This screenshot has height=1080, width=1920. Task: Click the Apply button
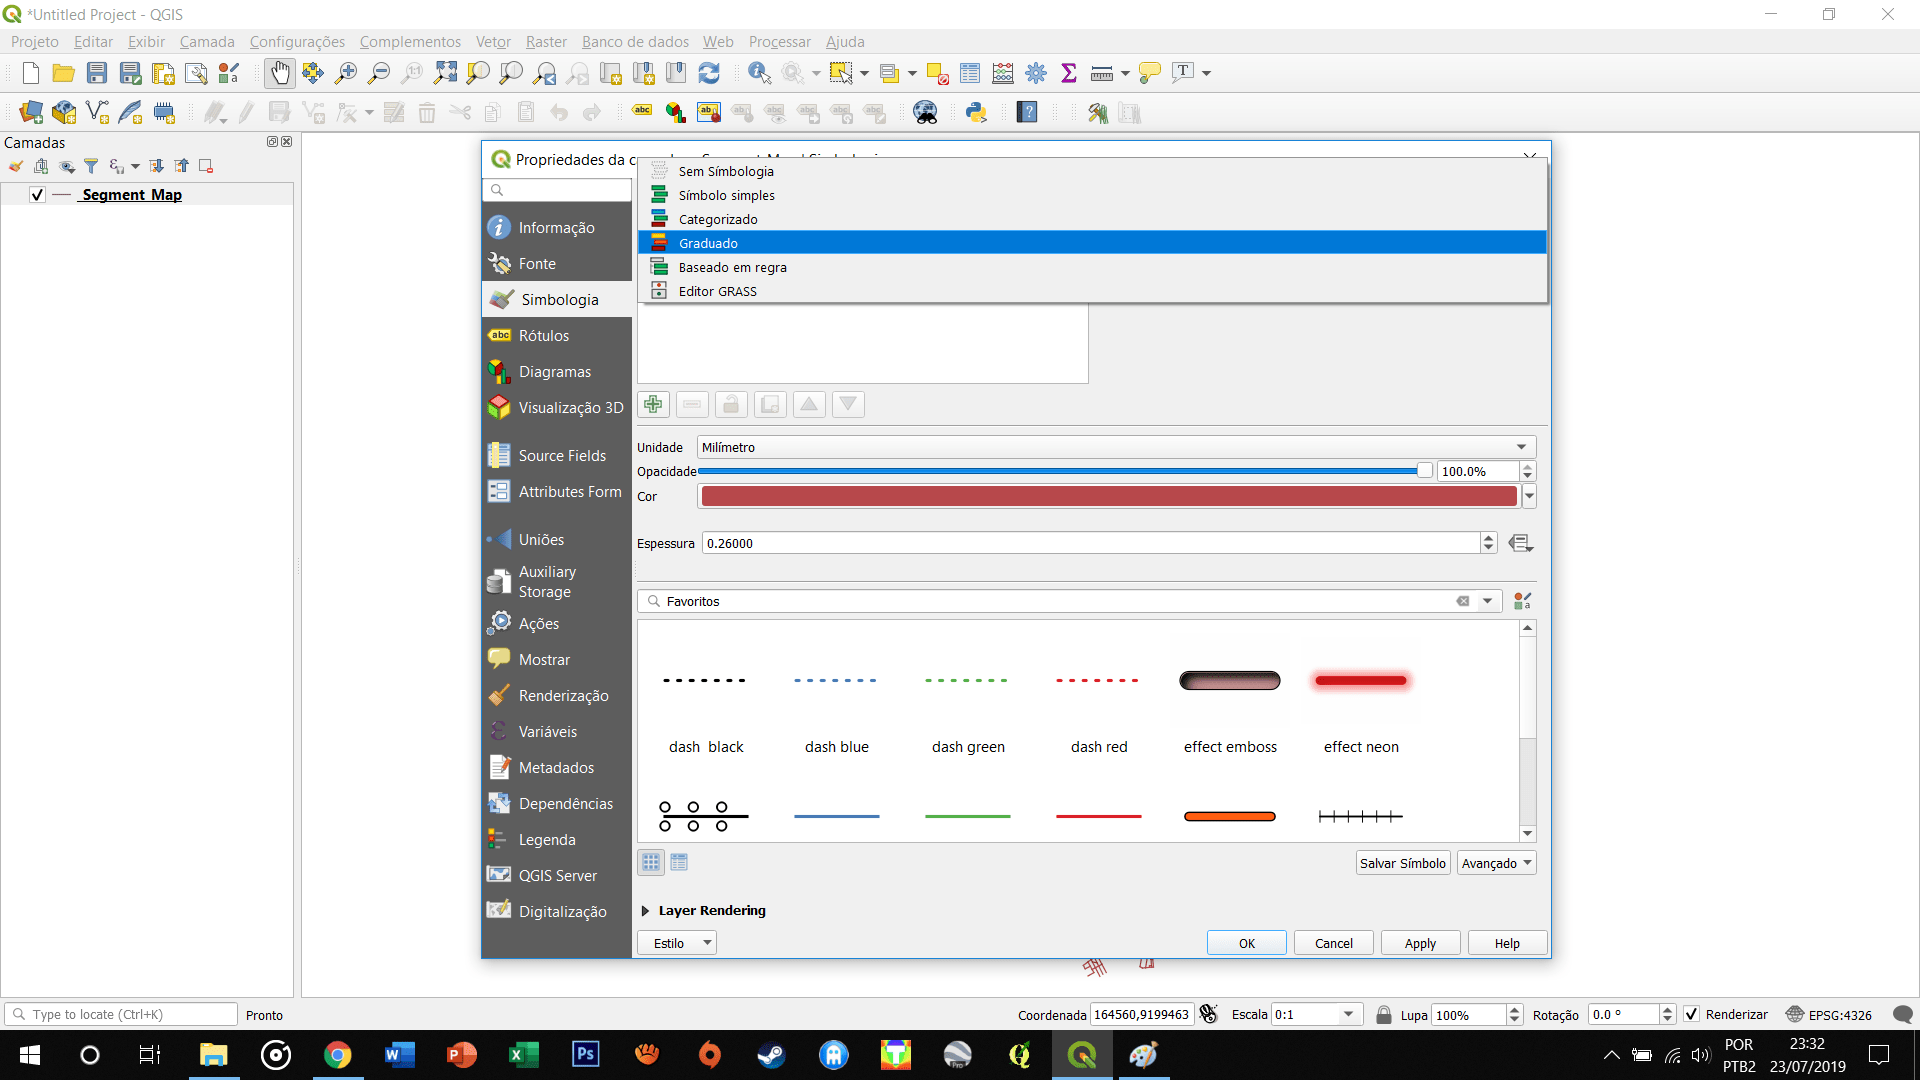tap(1420, 942)
